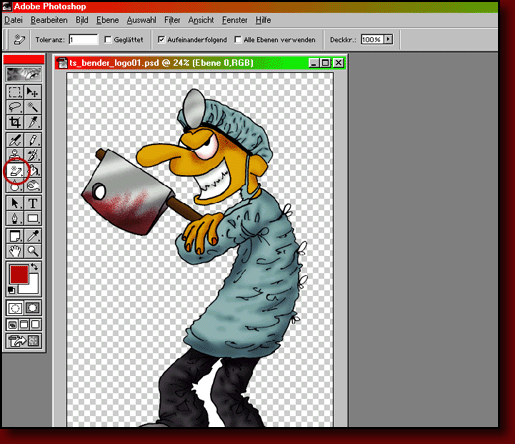Select the Magic Wand tool
The width and height of the screenshot is (515, 444).
[x=33, y=107]
